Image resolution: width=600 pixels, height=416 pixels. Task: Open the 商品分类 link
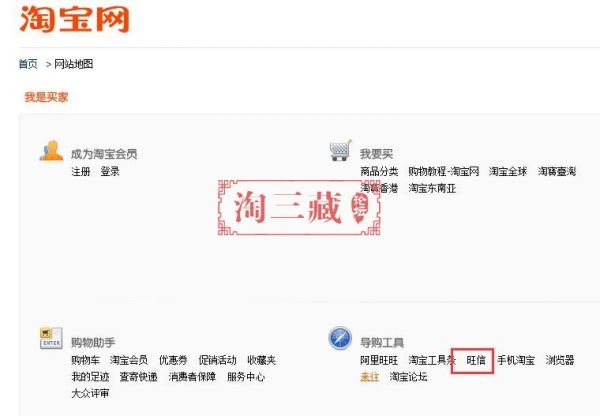click(x=379, y=171)
